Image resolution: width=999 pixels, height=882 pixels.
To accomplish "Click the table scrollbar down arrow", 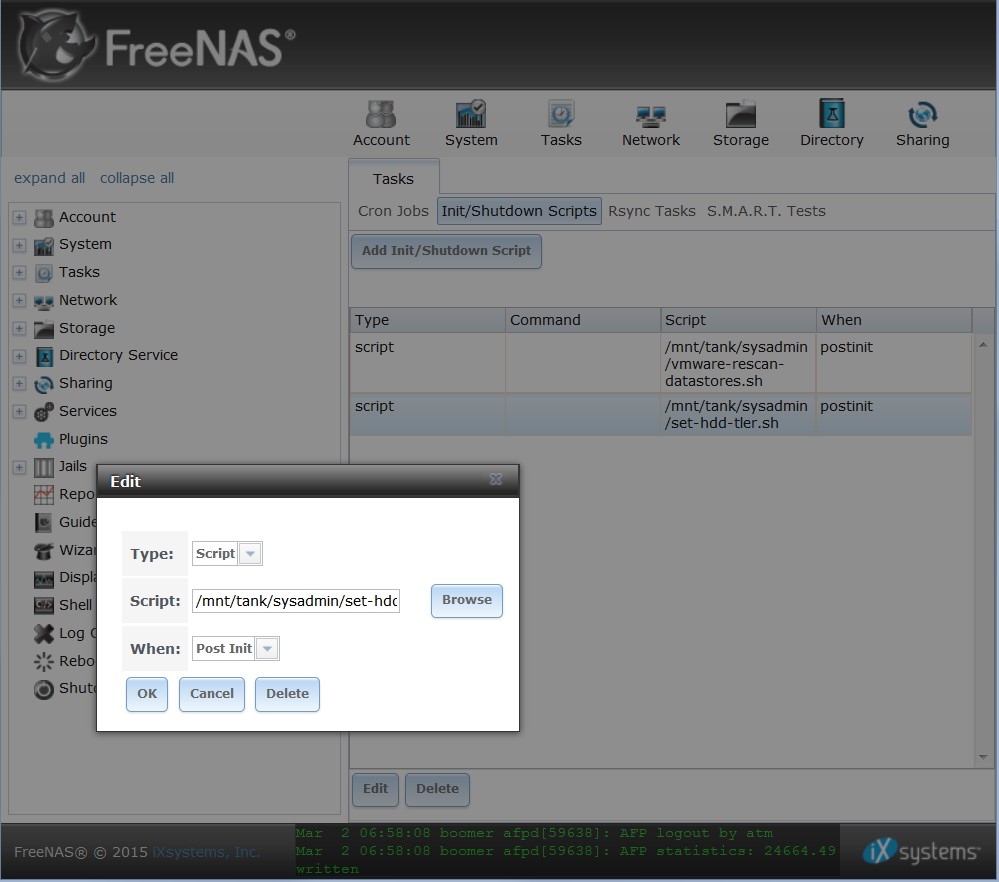I will [x=983, y=757].
